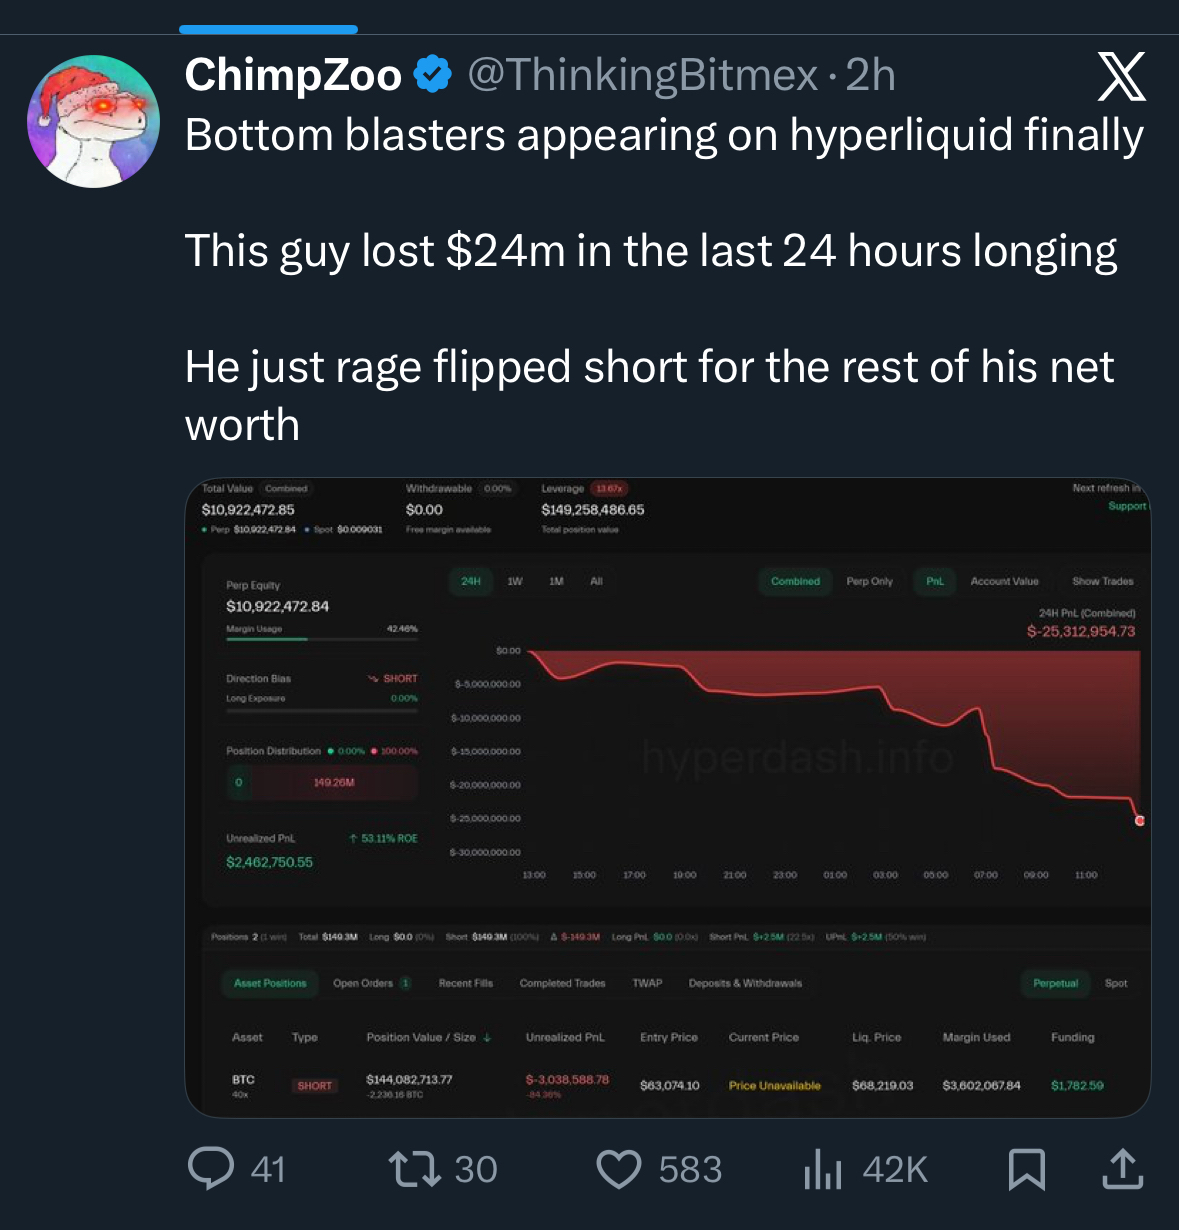Click the reply comment icon
The height and width of the screenshot is (1230, 1179).
pos(211,1168)
